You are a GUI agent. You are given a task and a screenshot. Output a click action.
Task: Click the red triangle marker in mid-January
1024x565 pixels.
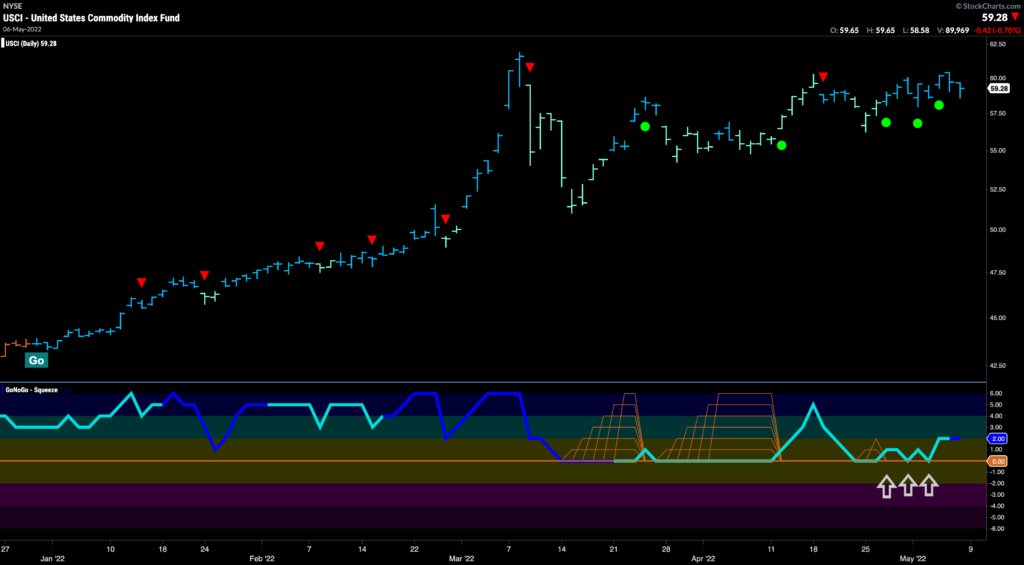(x=142, y=282)
